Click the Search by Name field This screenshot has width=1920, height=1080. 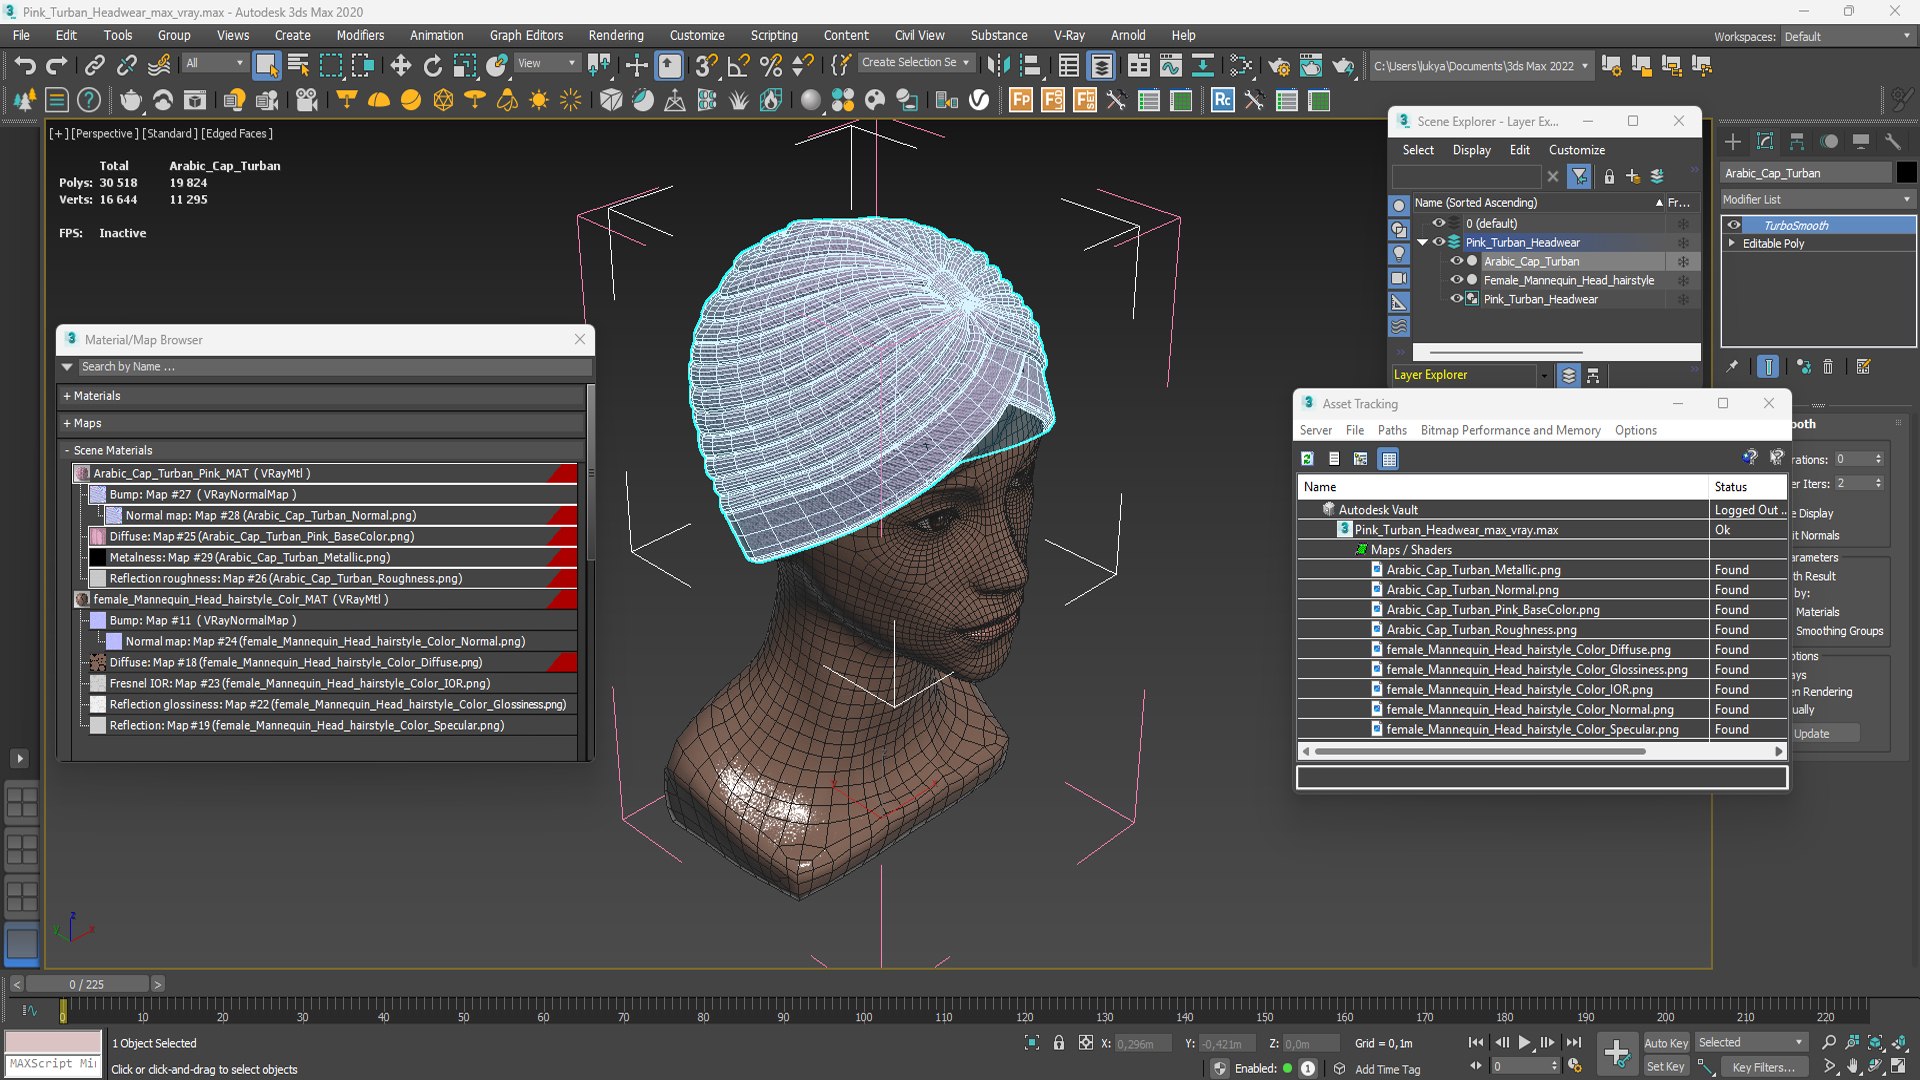tap(334, 367)
